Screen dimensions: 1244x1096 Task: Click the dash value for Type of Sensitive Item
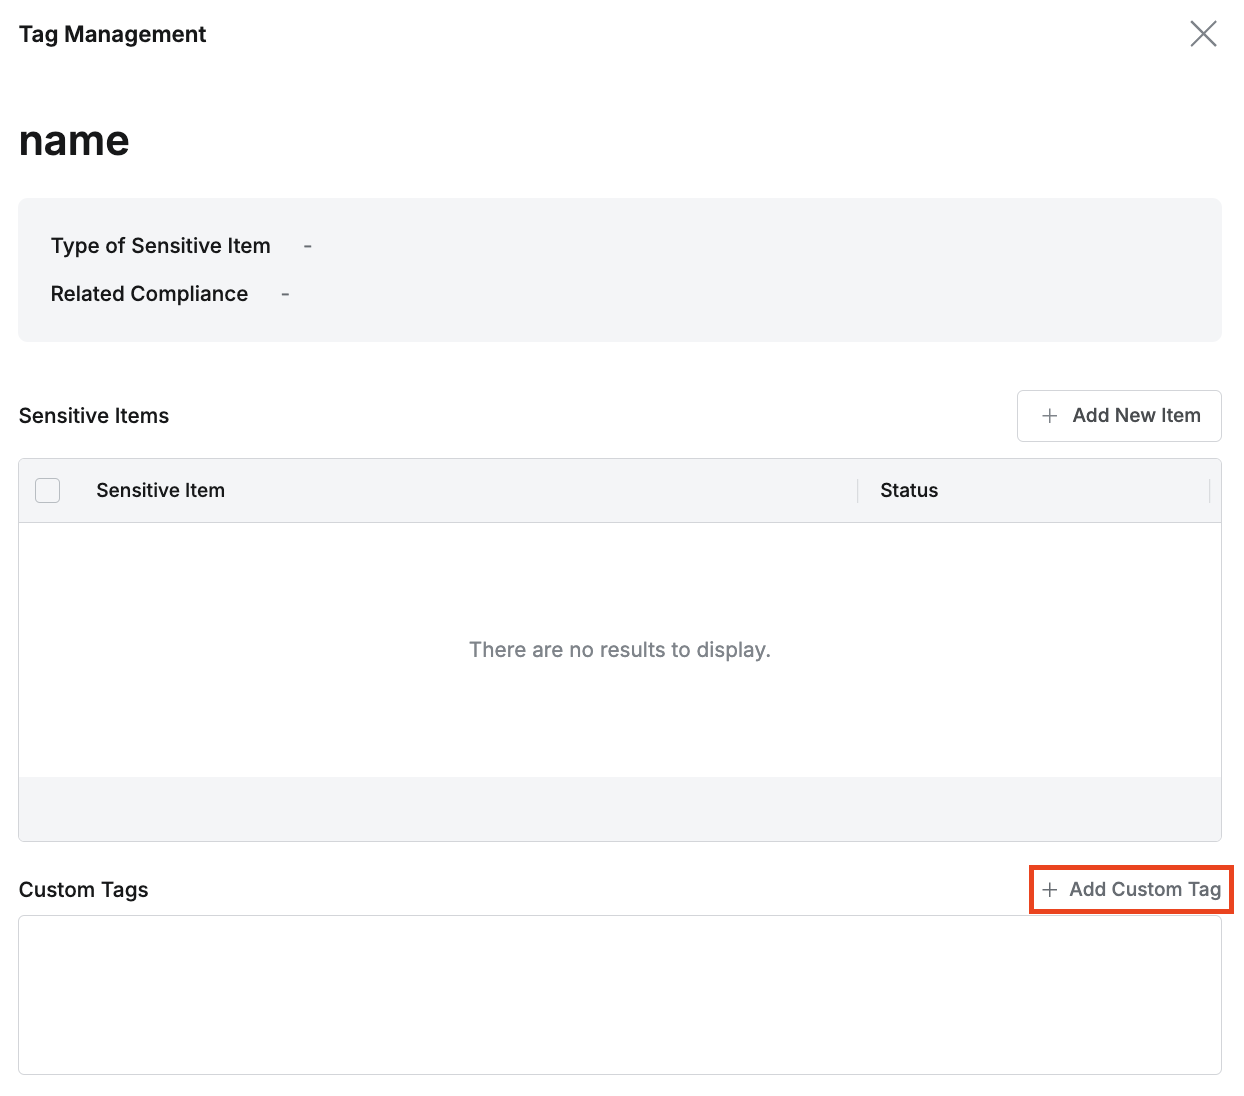click(307, 246)
